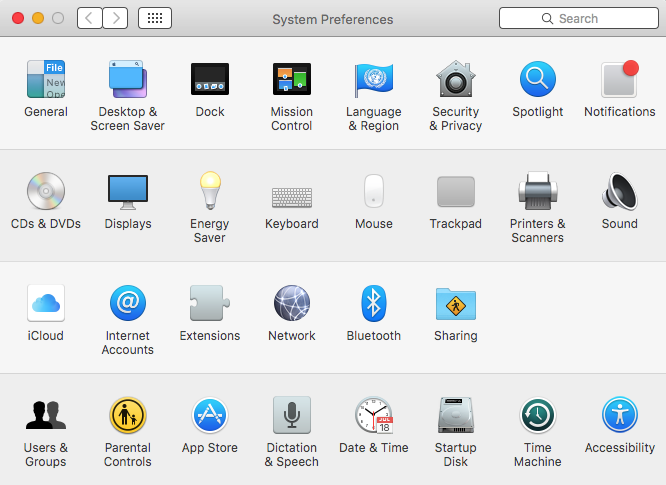Minimize the window with yellow button
This screenshot has width=666, height=485.
pyautogui.click(x=38, y=18)
